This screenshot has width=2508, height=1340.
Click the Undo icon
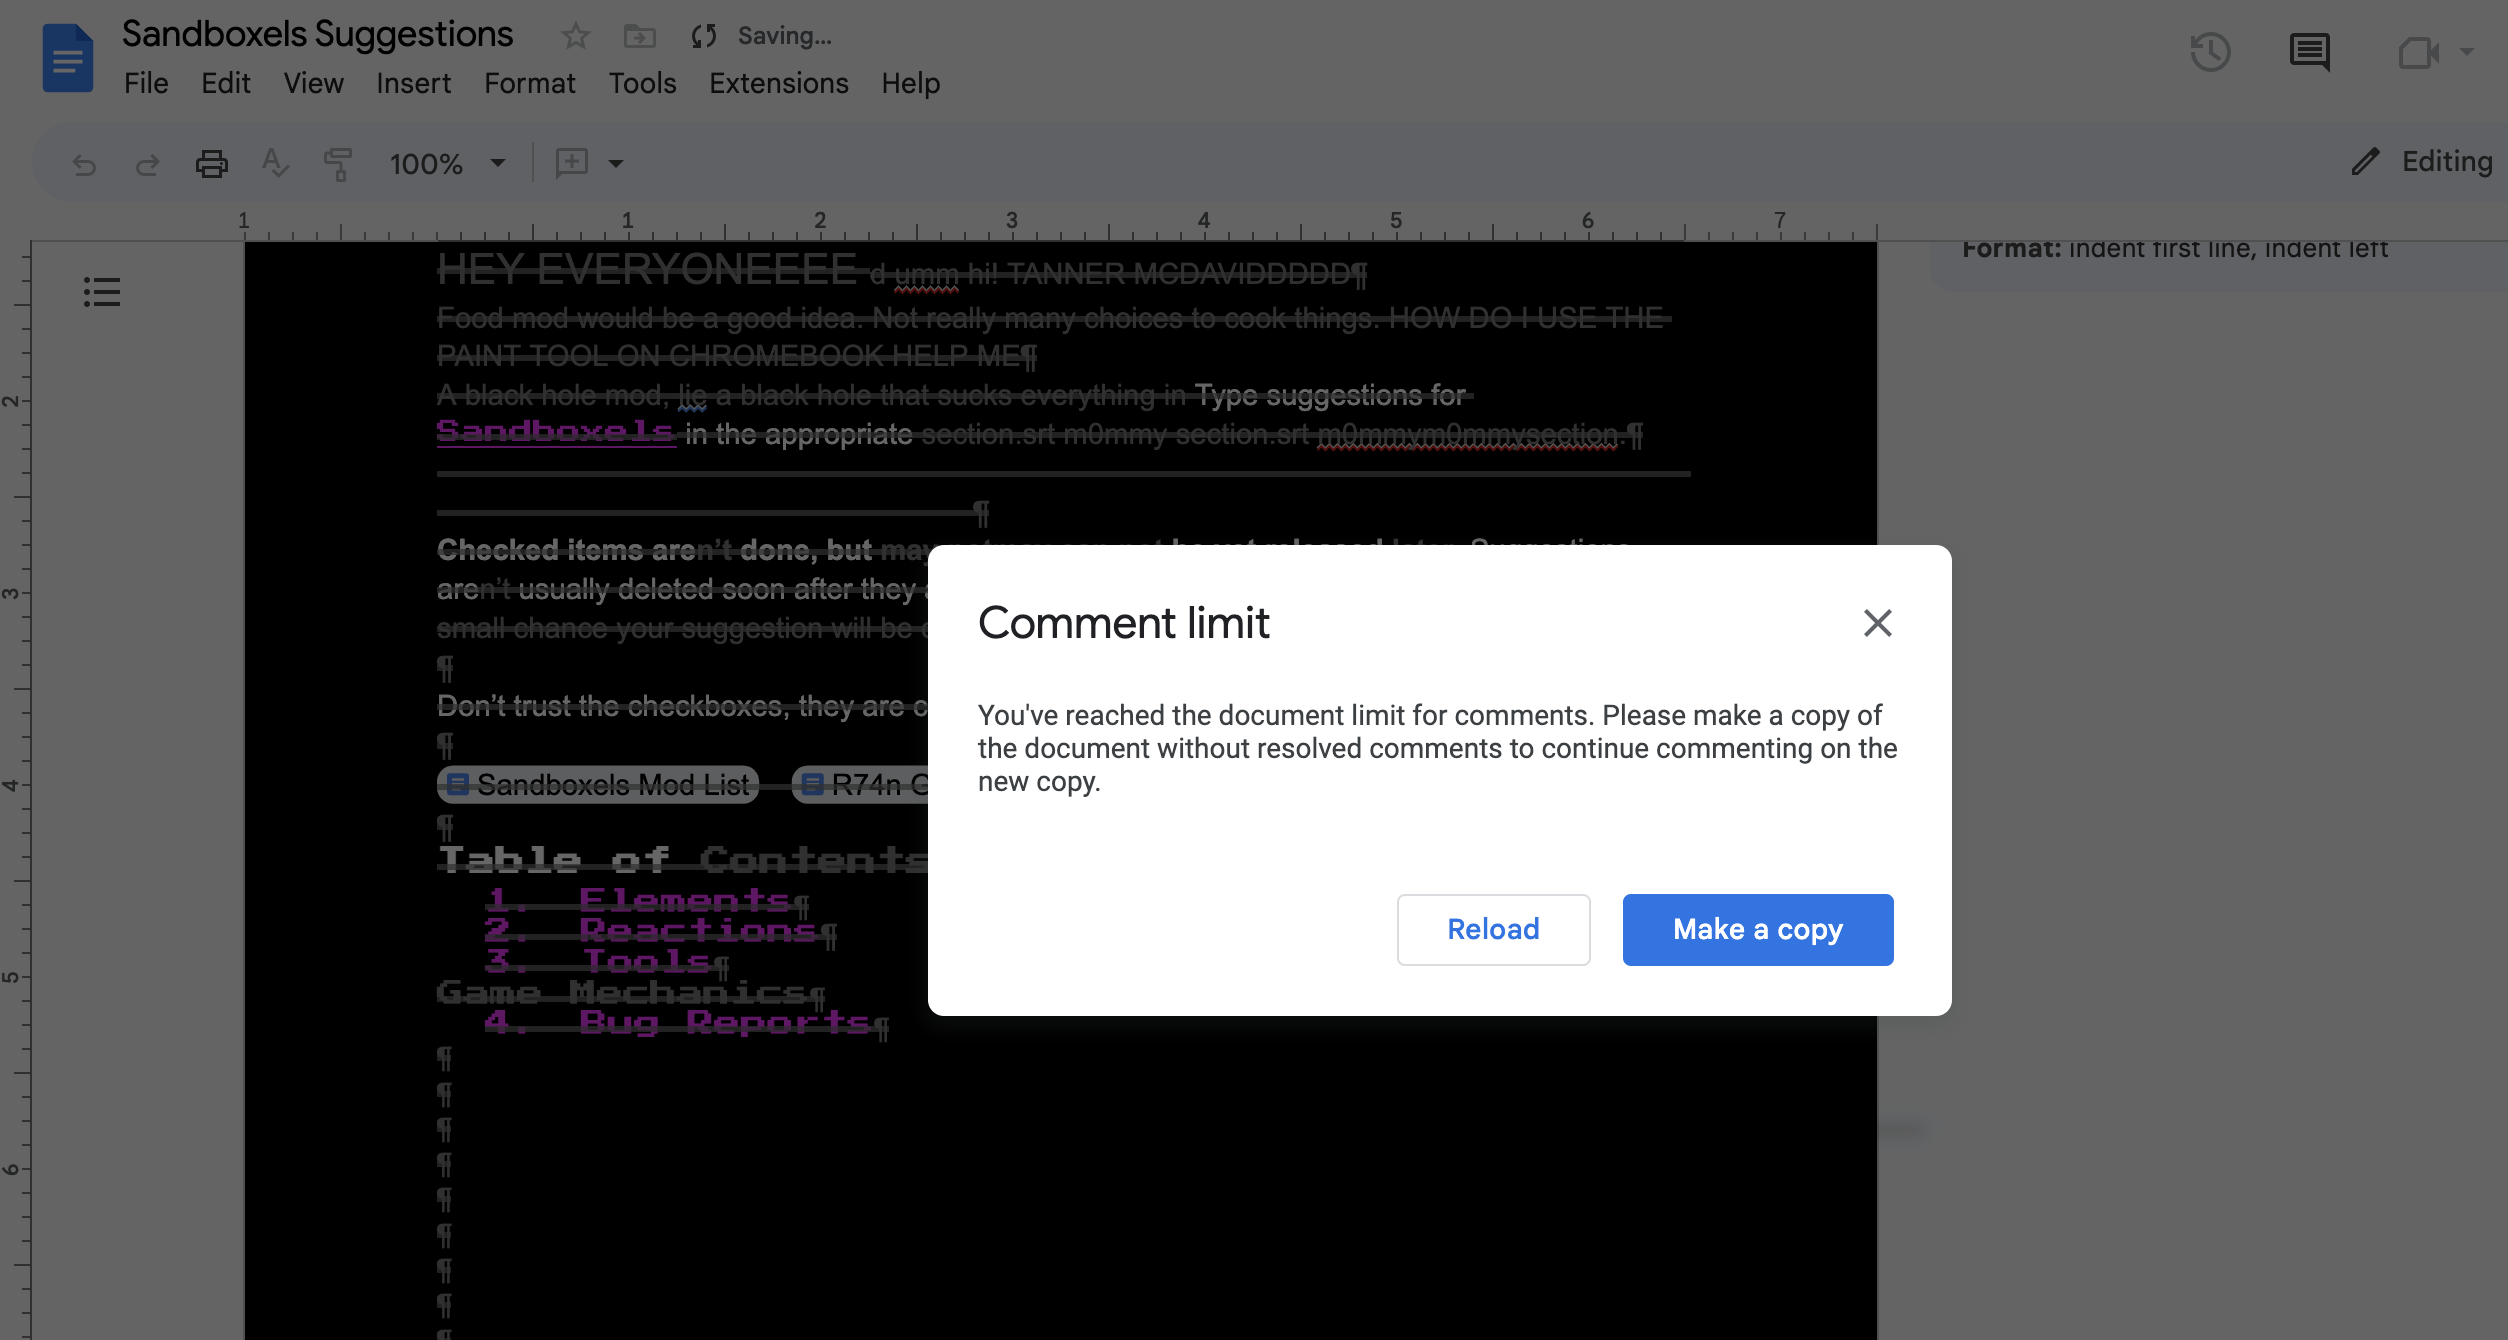(84, 163)
